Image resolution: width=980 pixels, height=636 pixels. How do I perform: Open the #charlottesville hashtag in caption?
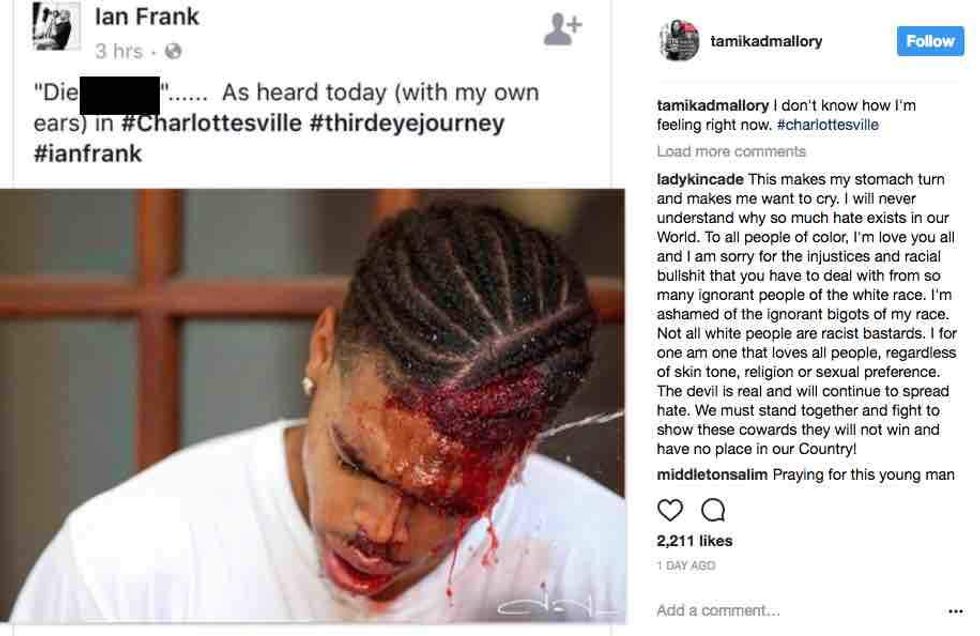pos(827,125)
